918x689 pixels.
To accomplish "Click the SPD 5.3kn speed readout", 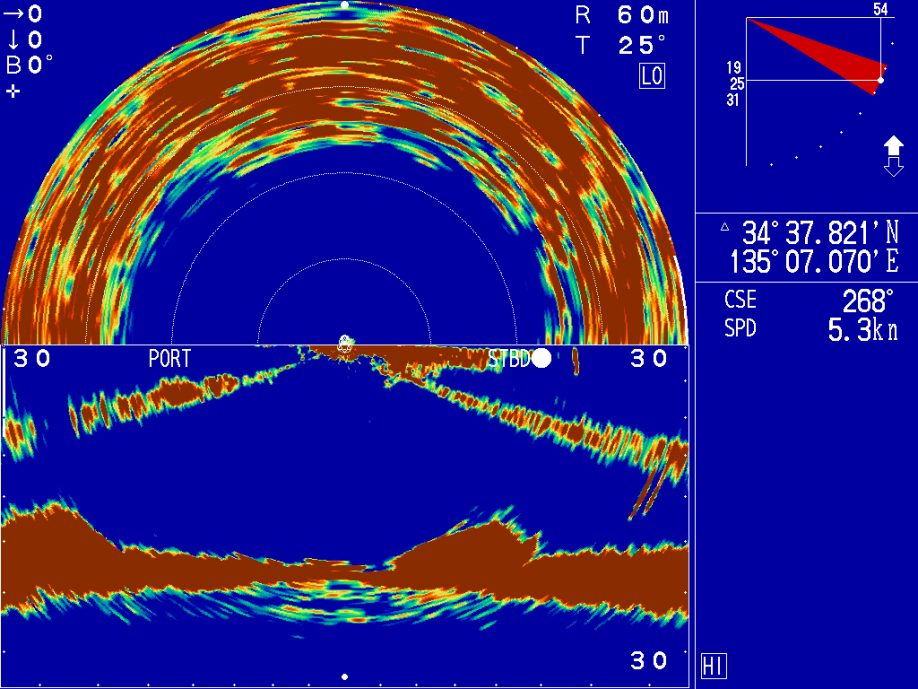I will [808, 331].
